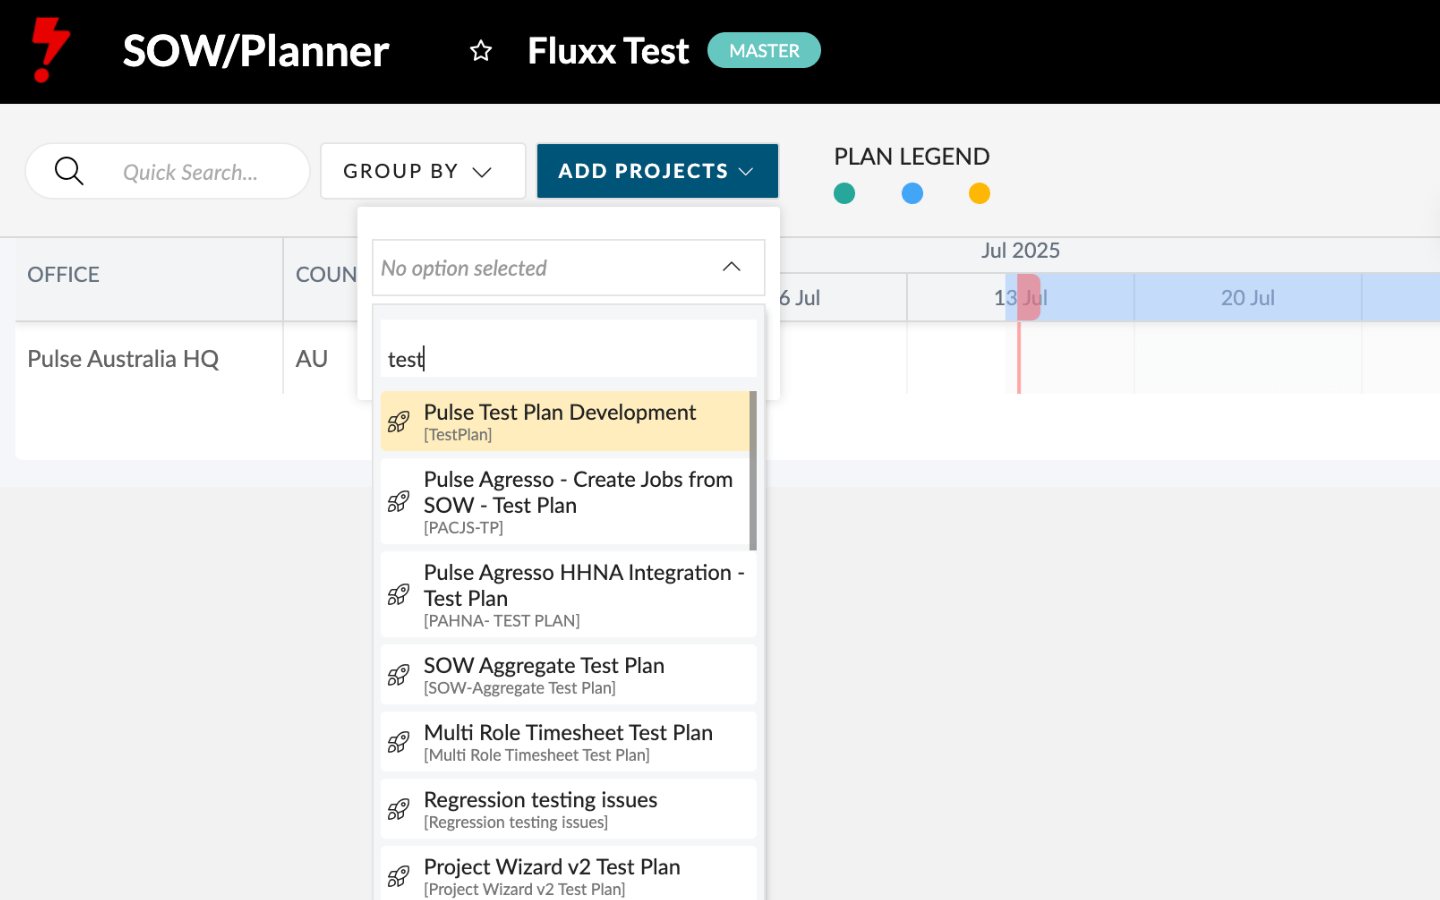Select Regression testing issues option

(x=568, y=808)
